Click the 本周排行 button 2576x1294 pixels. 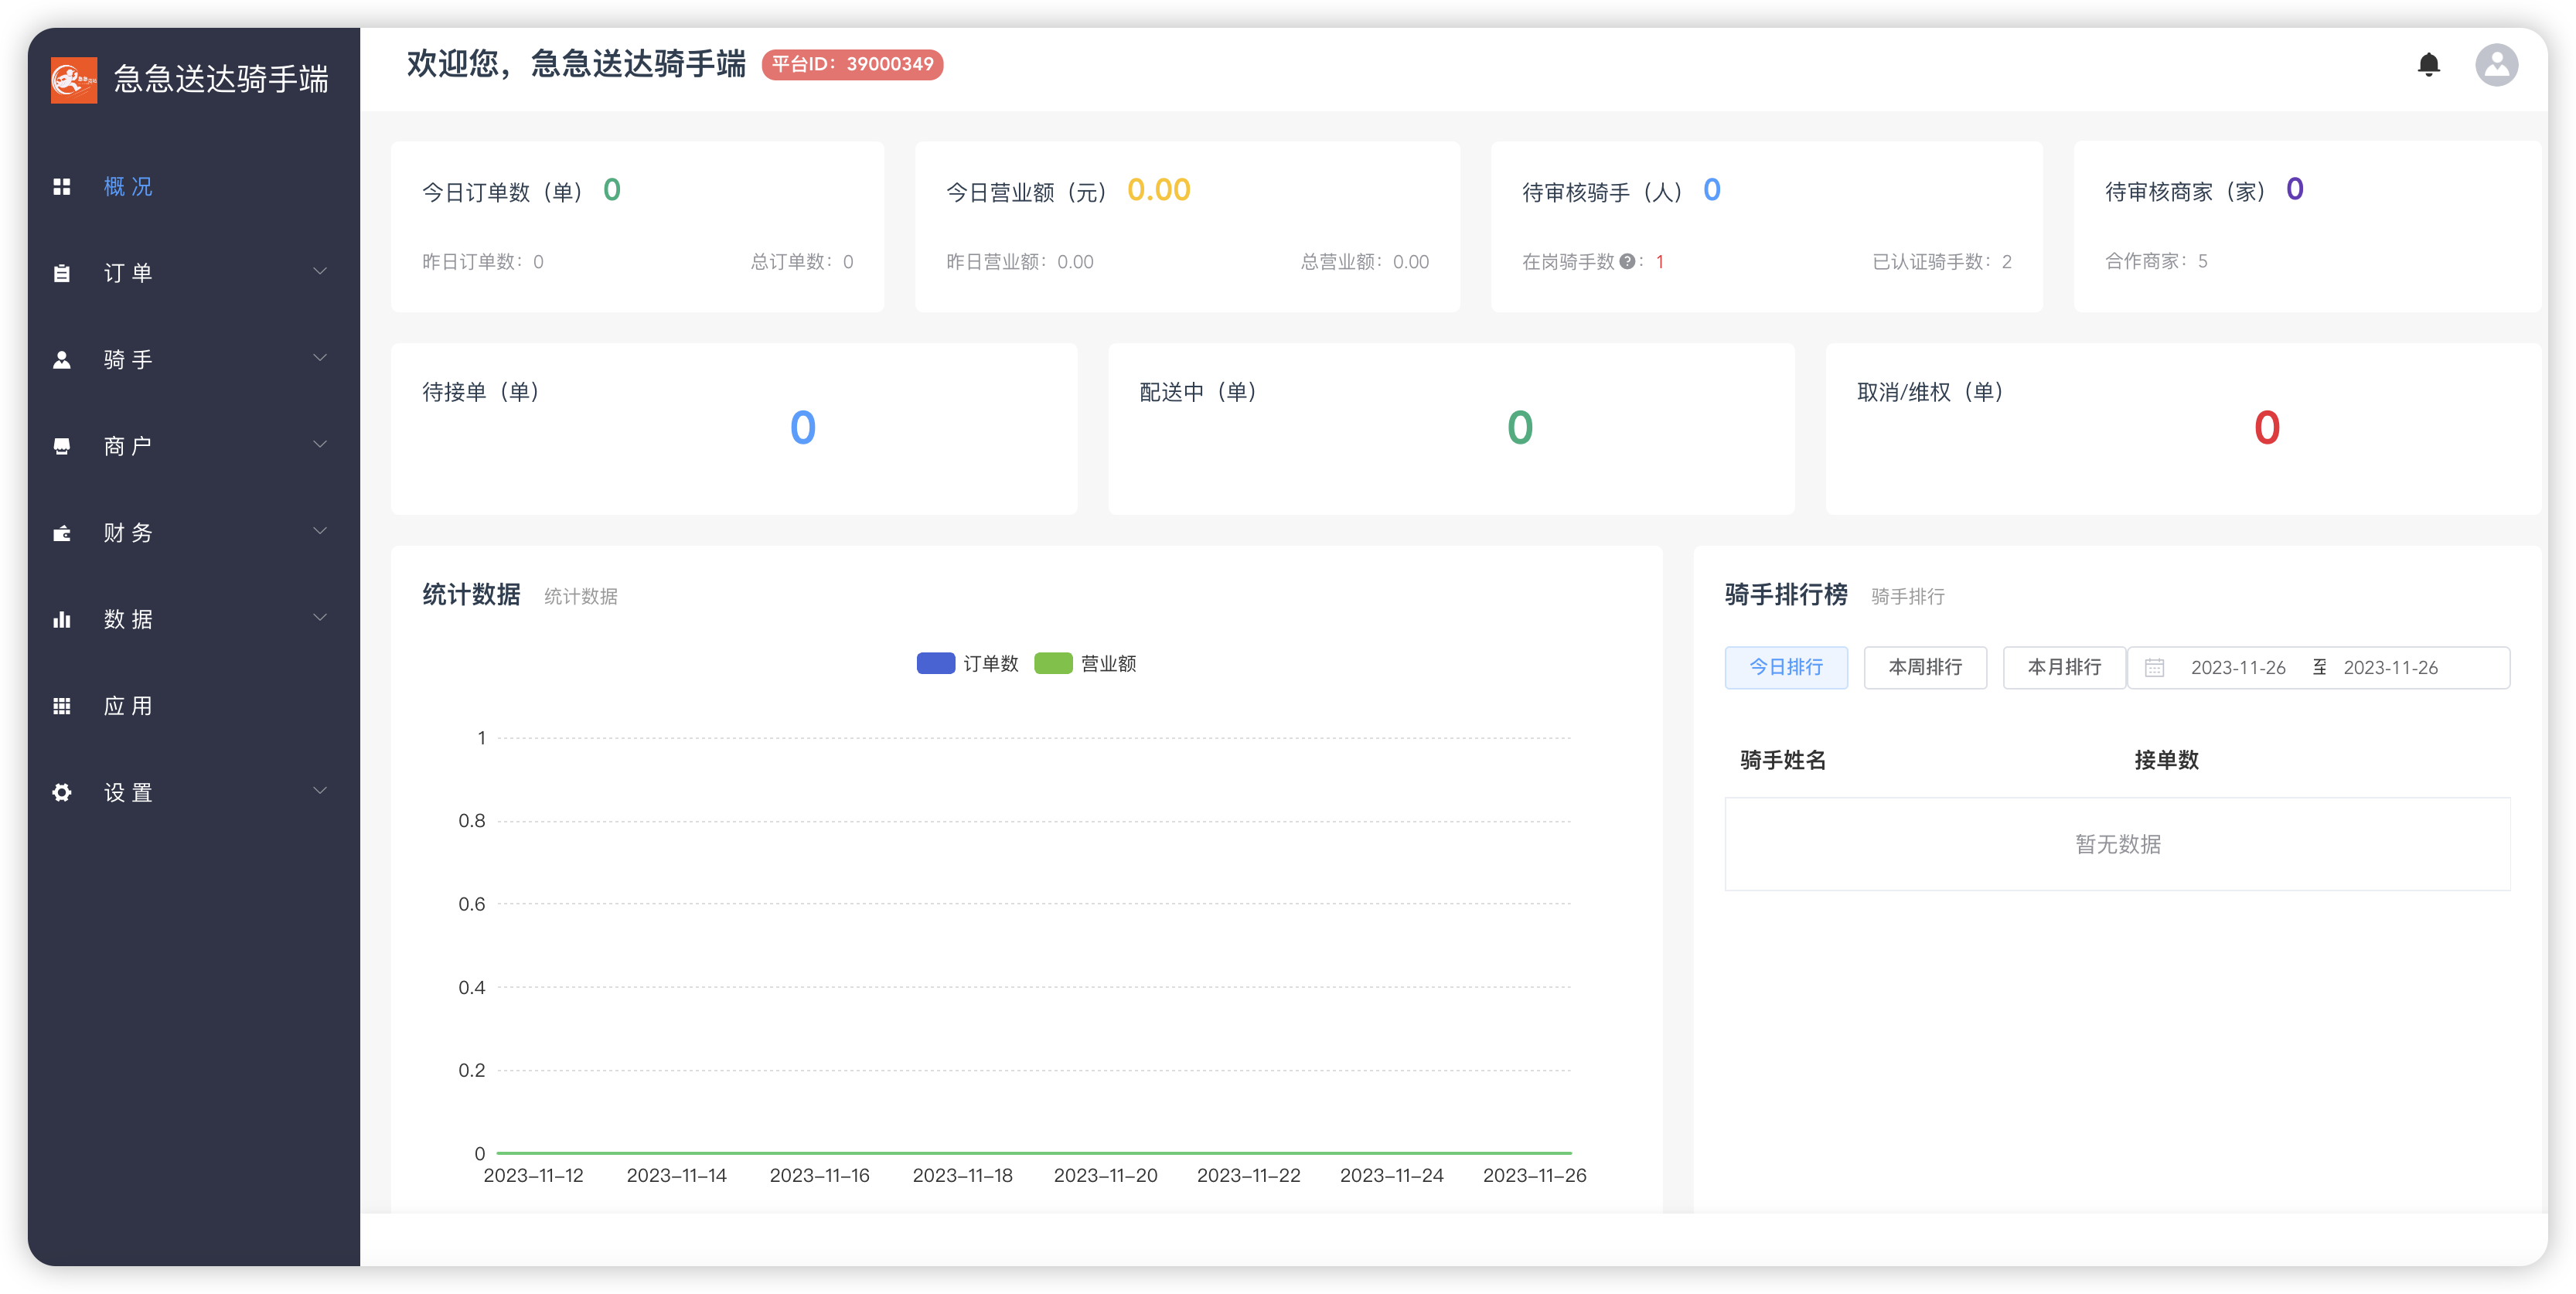pos(1925,668)
